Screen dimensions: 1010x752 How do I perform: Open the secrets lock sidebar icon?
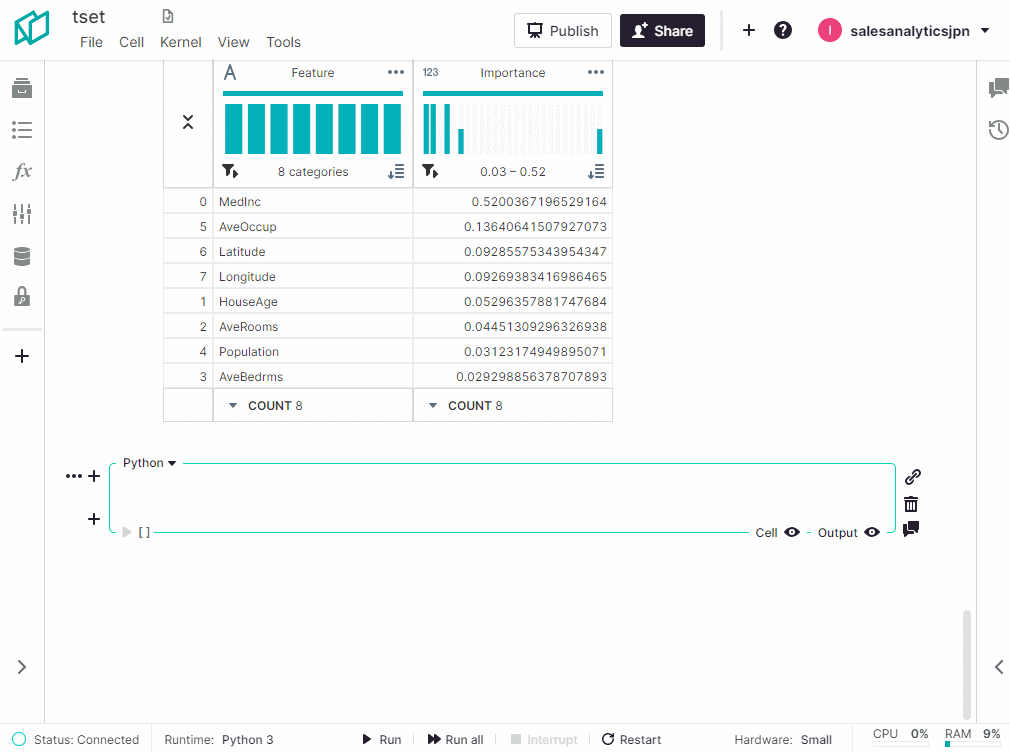22,297
